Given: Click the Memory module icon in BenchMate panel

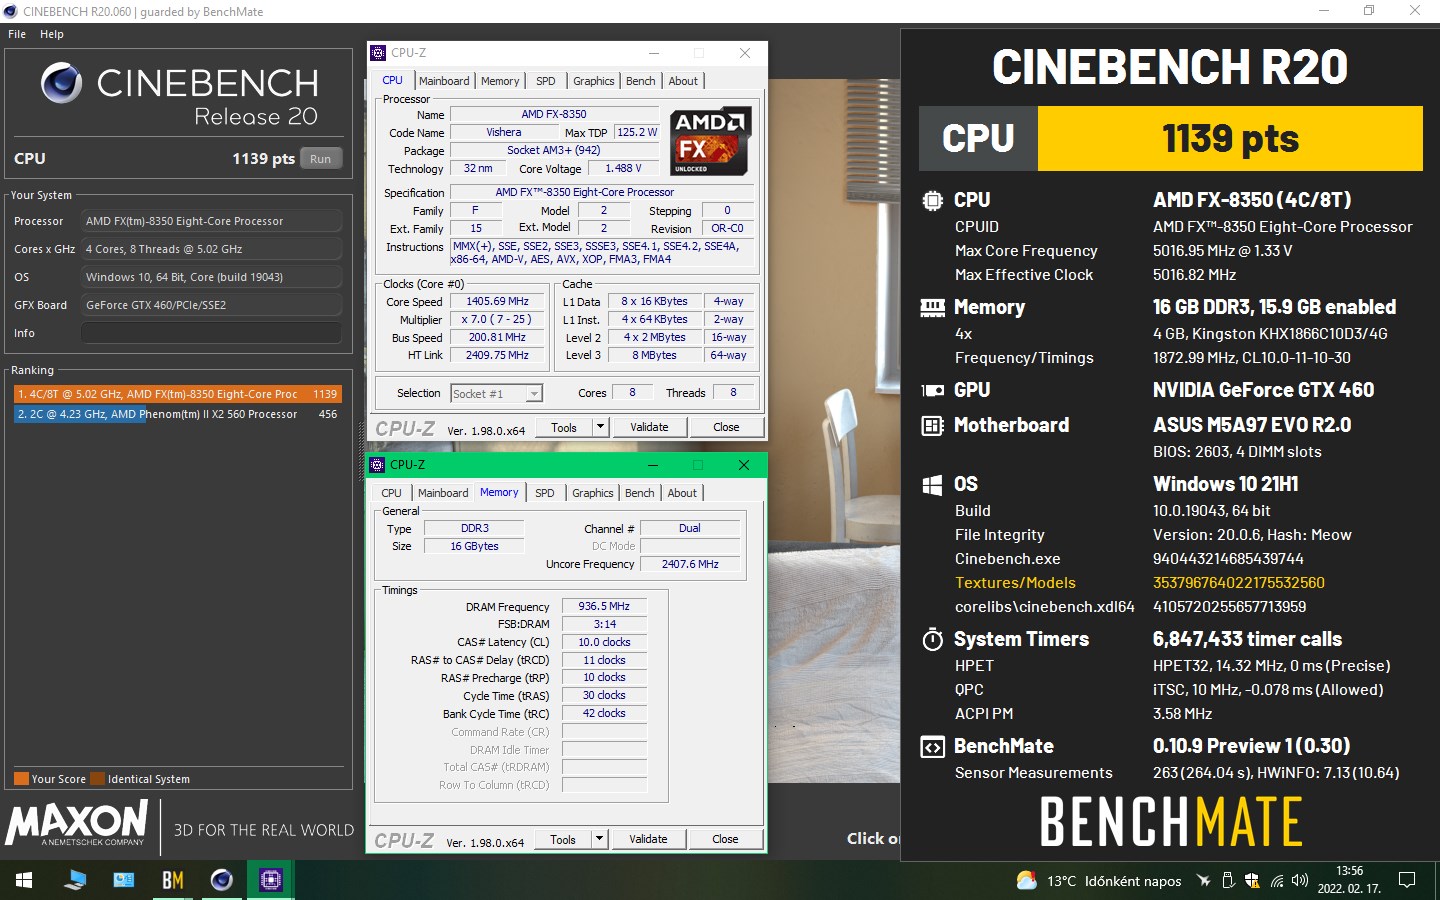Looking at the screenshot, I should tap(932, 307).
